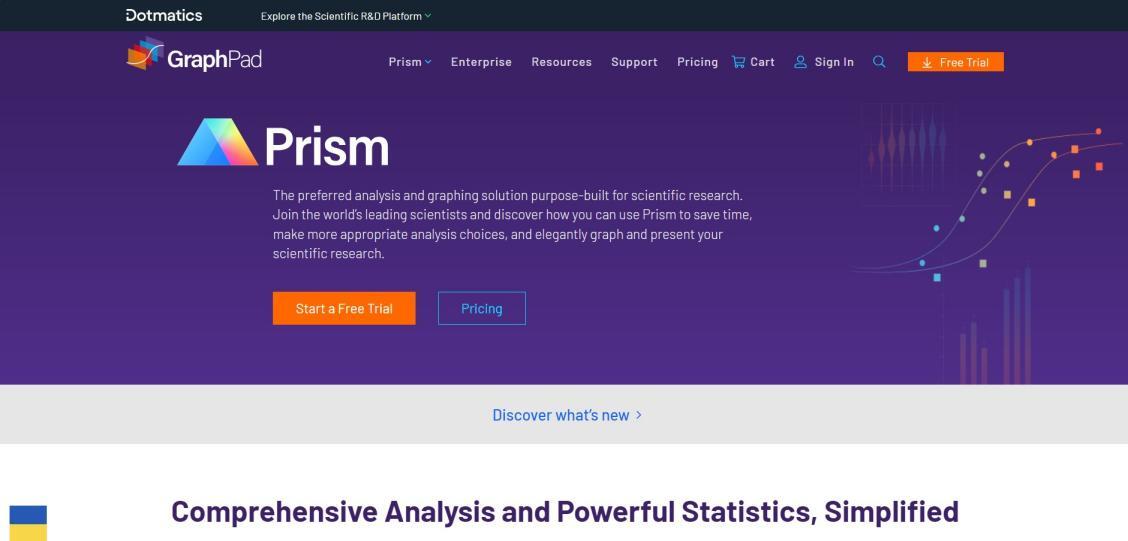Viewport: 1128px width, 541px height.
Task: Open Pricing in the navigation bar
Action: tap(697, 62)
